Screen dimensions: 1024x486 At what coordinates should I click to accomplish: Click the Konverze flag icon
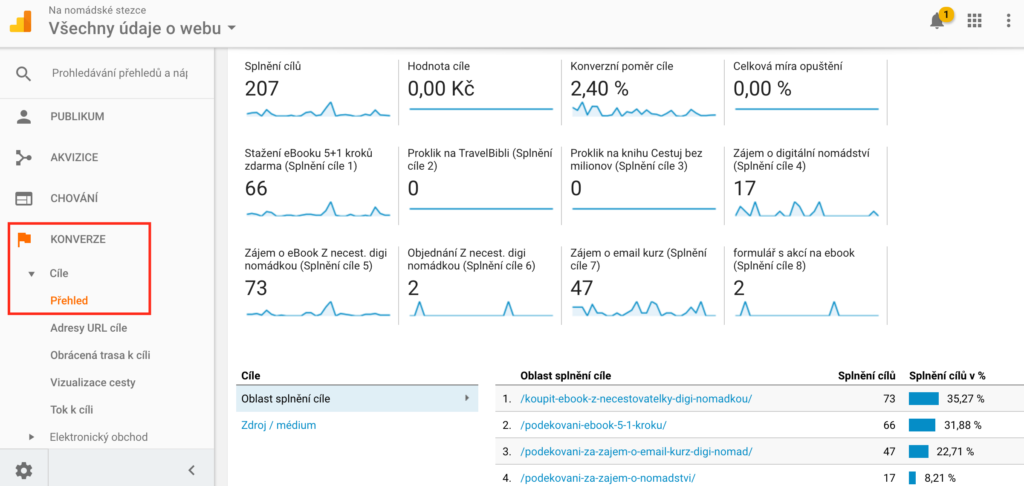tap(24, 239)
